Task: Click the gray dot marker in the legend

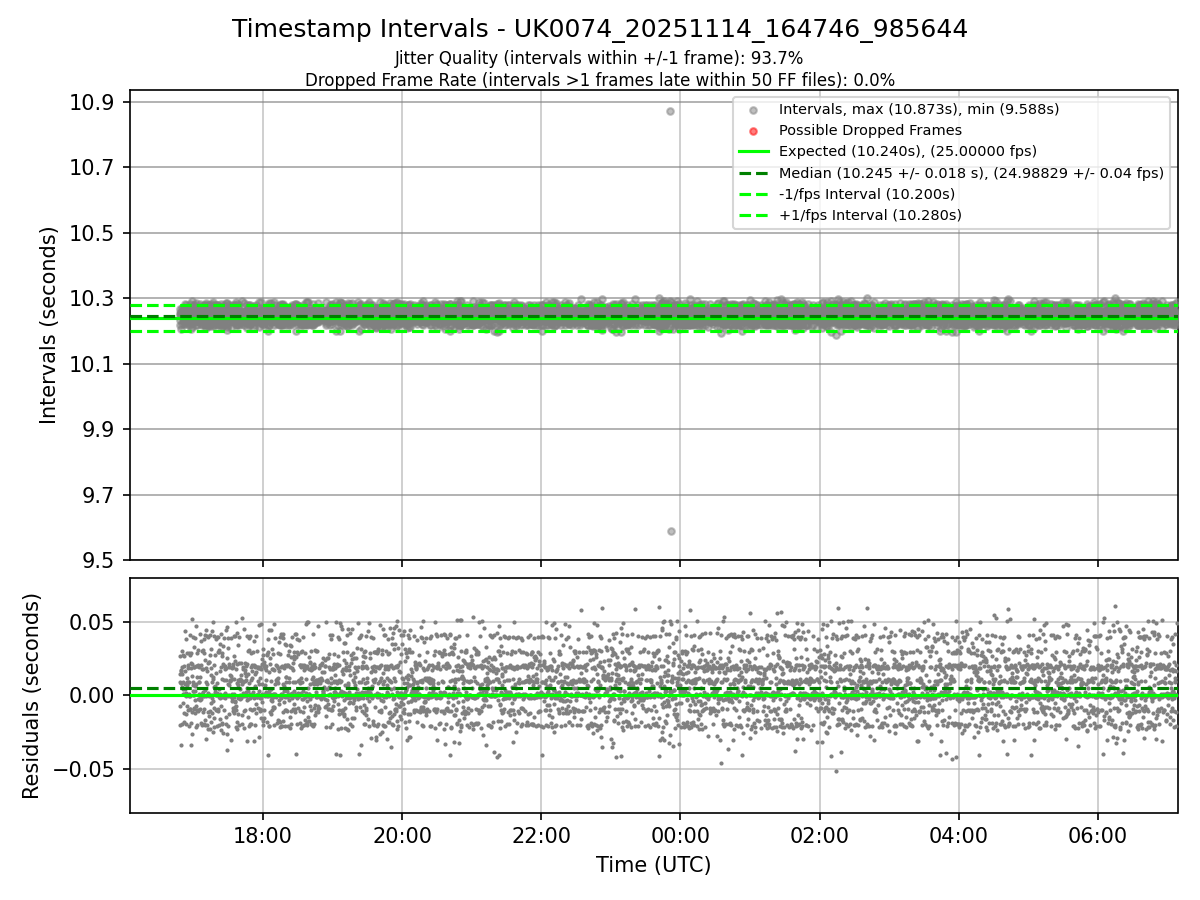Action: tap(754, 110)
